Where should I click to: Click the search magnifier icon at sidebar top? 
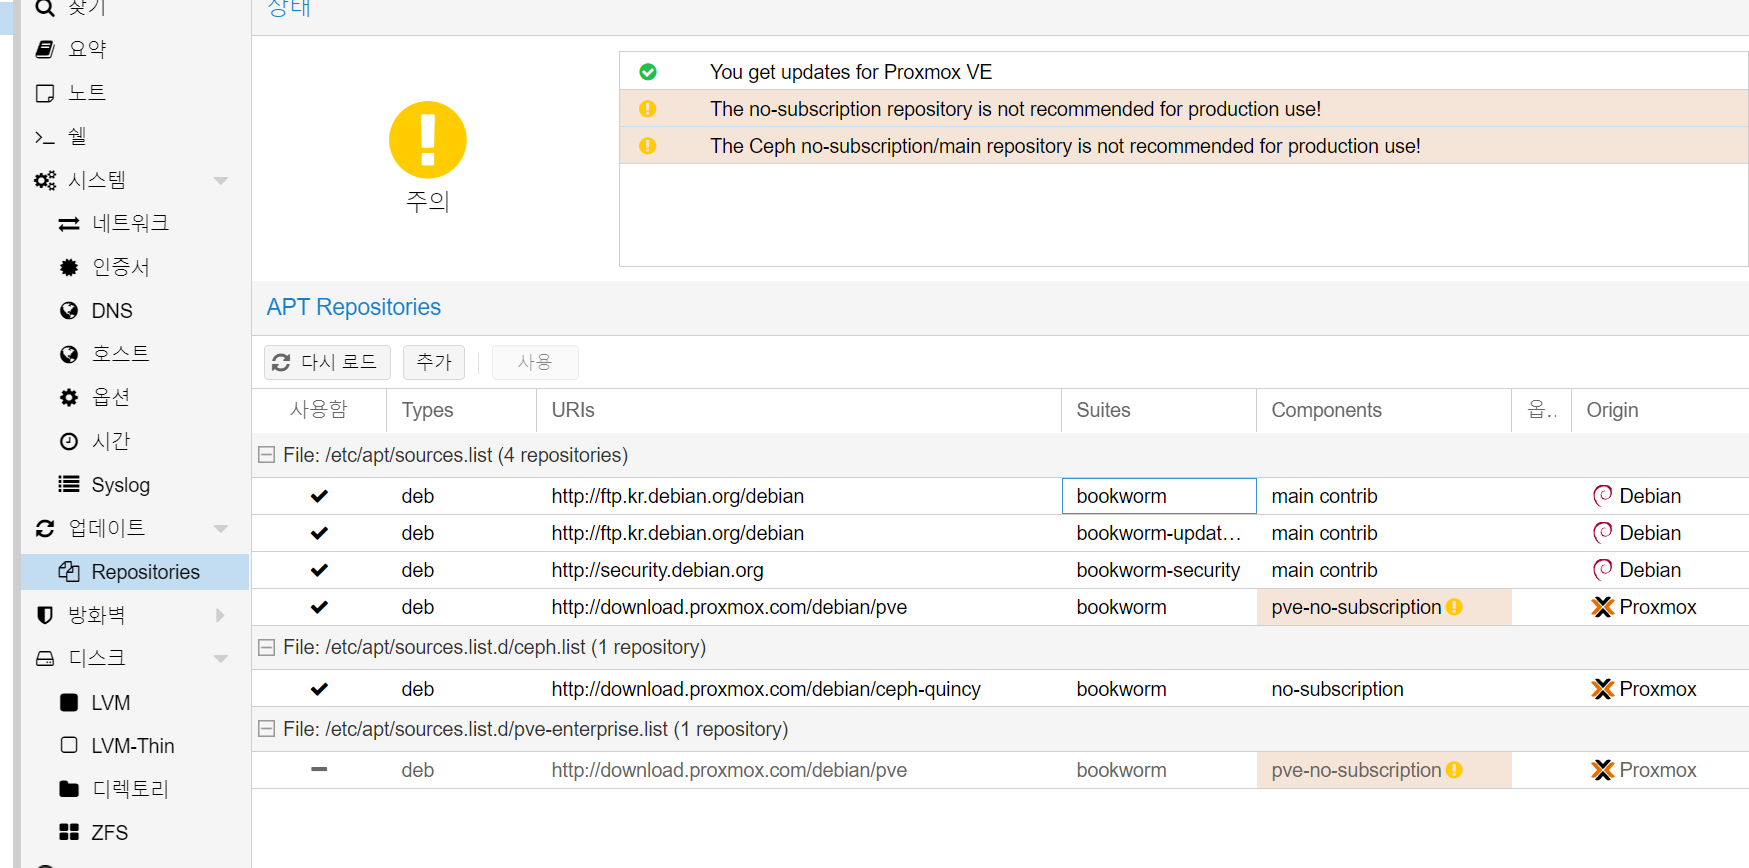(45, 8)
